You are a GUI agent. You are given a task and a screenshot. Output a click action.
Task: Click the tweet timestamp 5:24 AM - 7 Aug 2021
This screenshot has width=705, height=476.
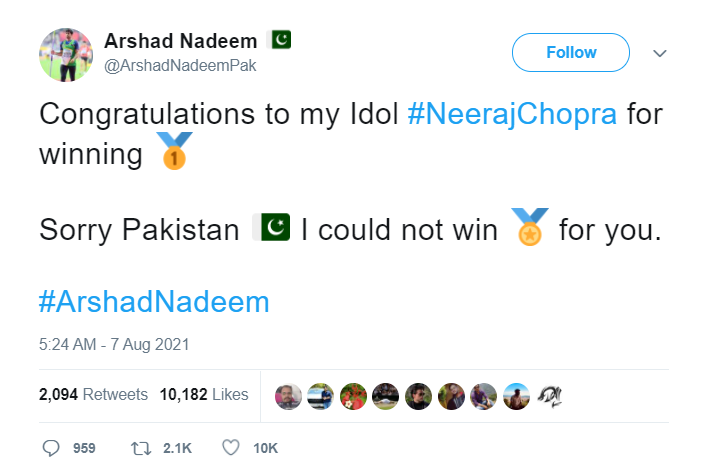click(x=114, y=344)
